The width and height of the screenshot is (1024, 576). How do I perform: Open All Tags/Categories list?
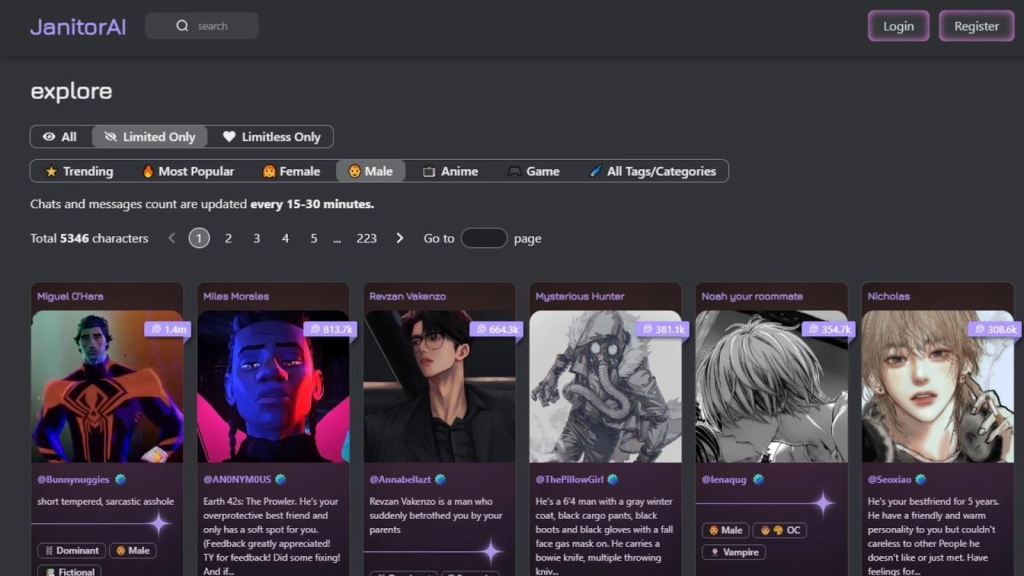pyautogui.click(x=652, y=171)
